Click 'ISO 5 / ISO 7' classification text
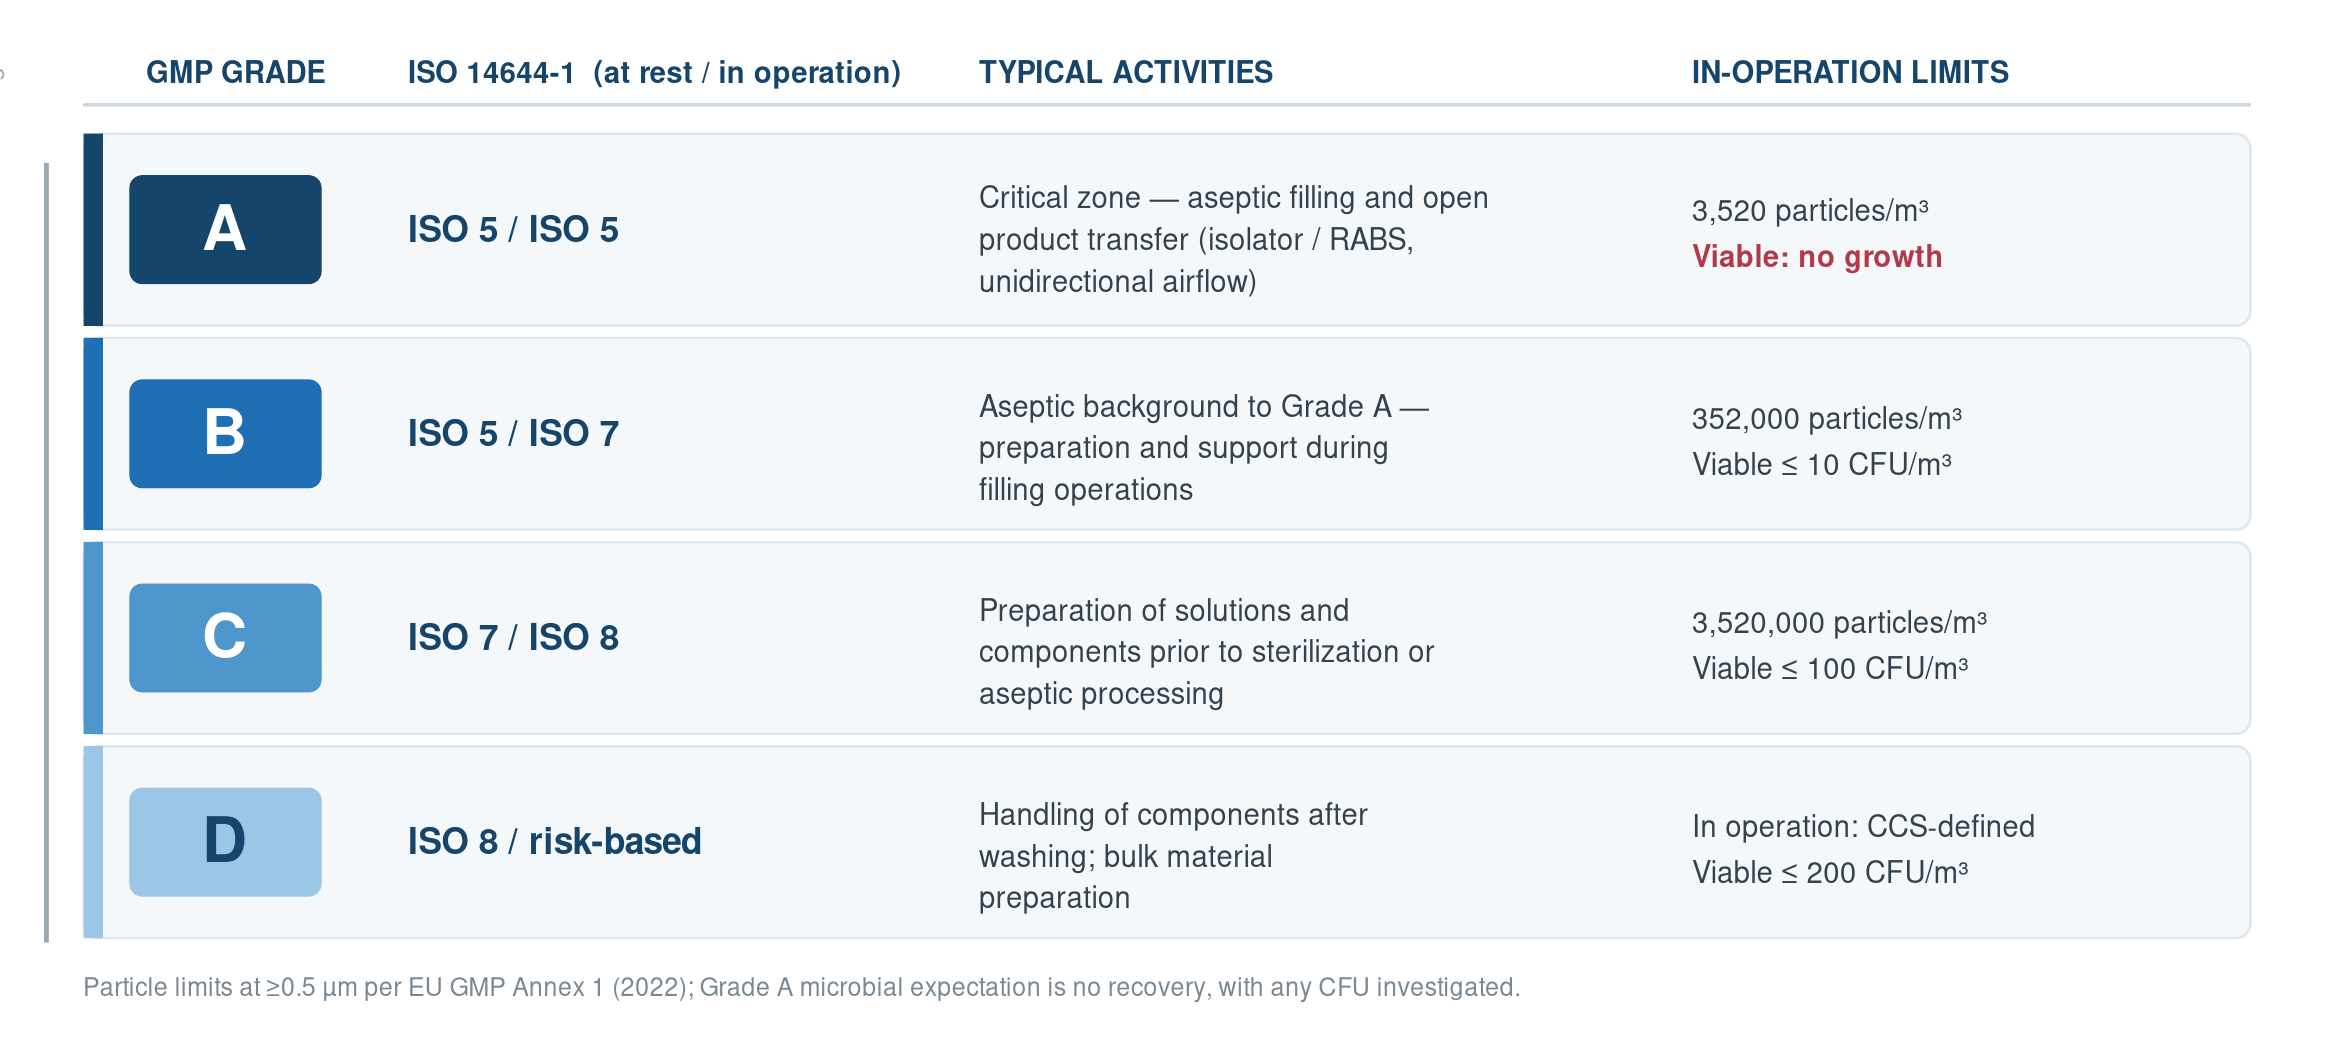The image size is (2333, 1041). click(x=513, y=433)
